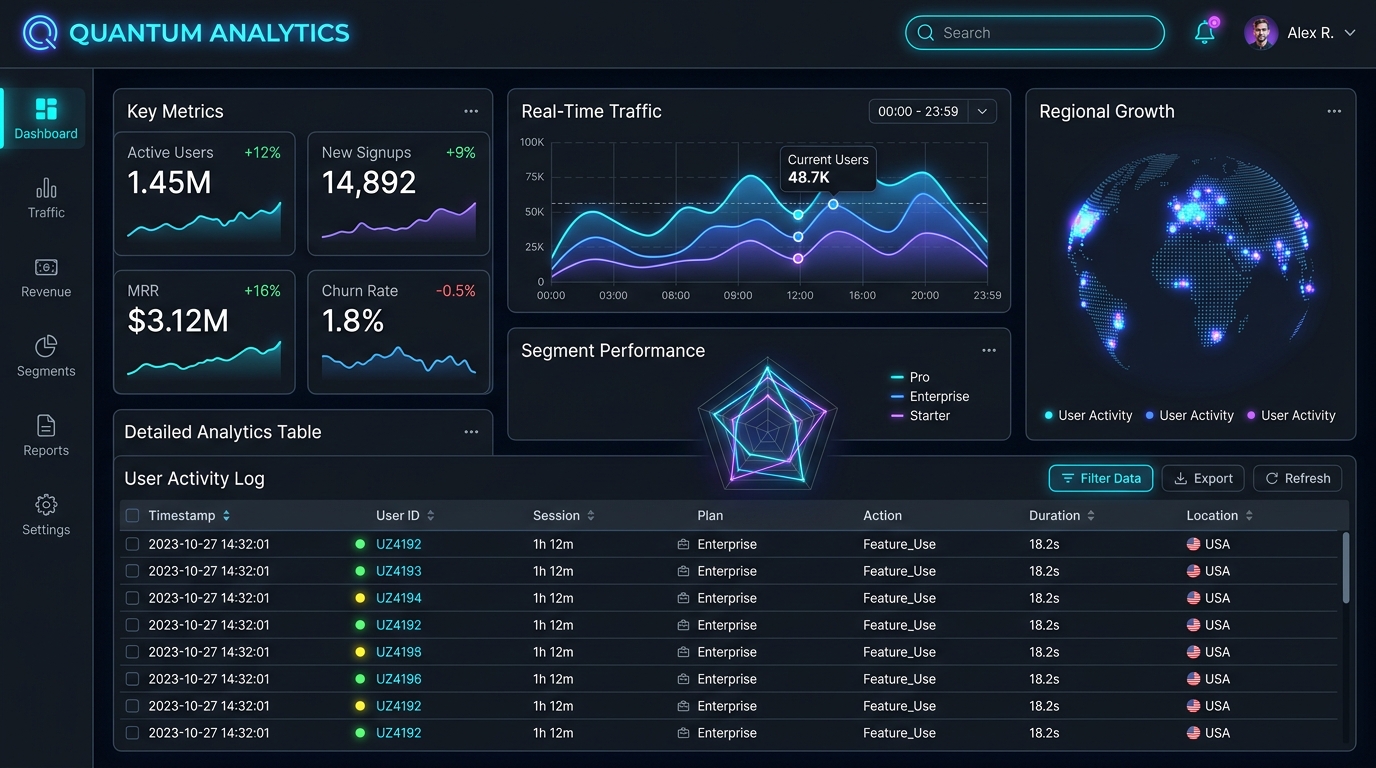Open the Revenue icon in sidebar
Screen dimensions: 1376x768
[46, 267]
